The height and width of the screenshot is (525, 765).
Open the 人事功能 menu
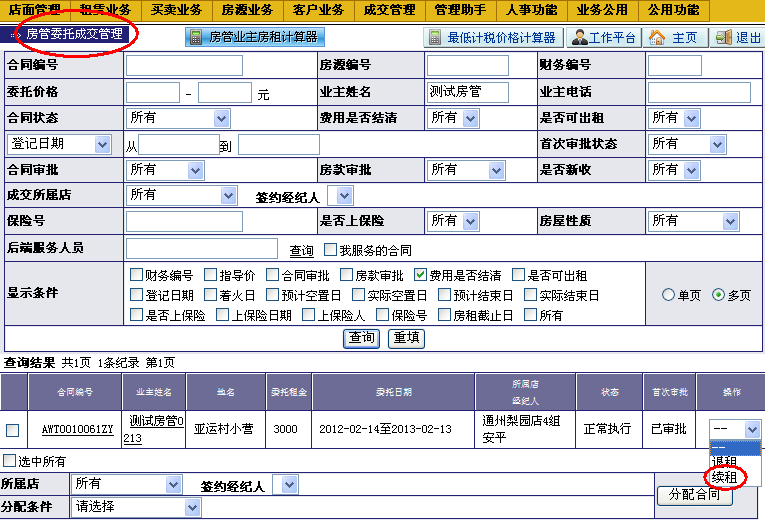pos(531,10)
